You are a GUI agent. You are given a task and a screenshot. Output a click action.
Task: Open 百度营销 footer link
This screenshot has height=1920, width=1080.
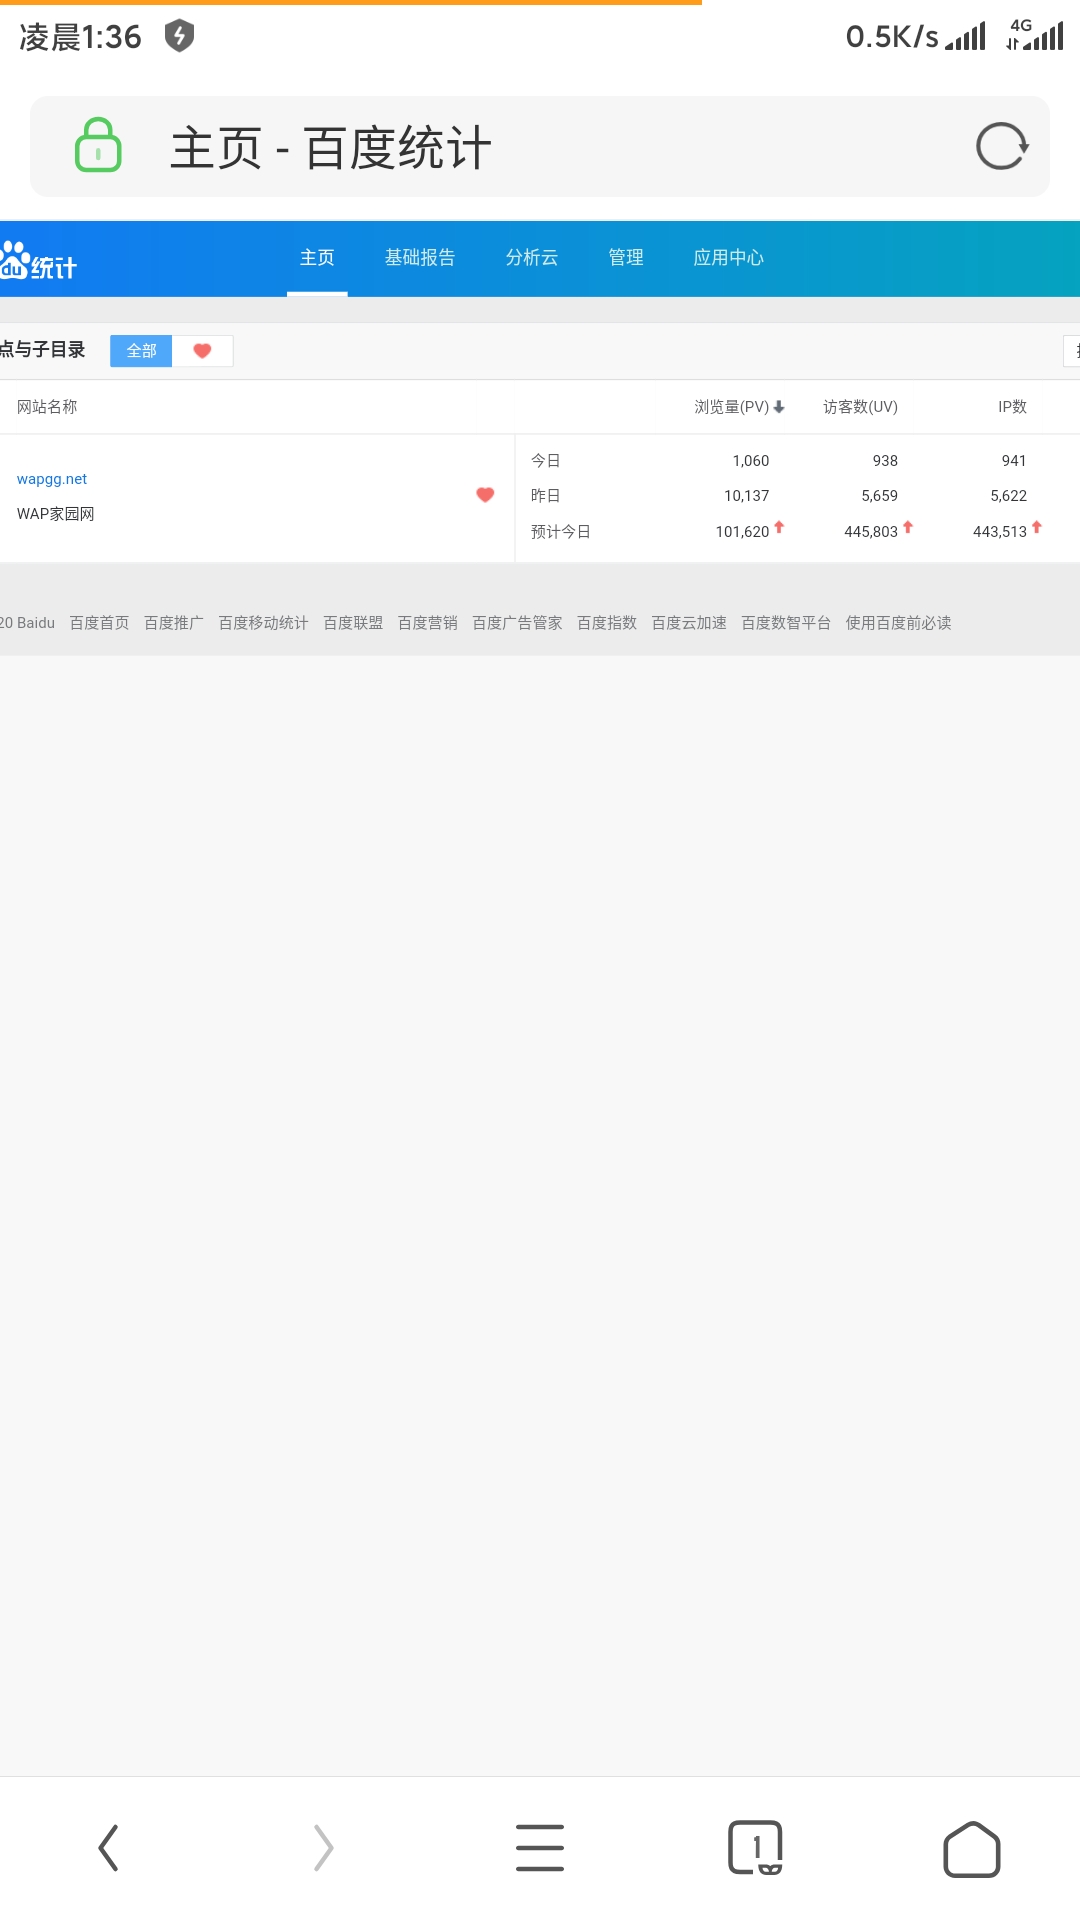(x=428, y=623)
